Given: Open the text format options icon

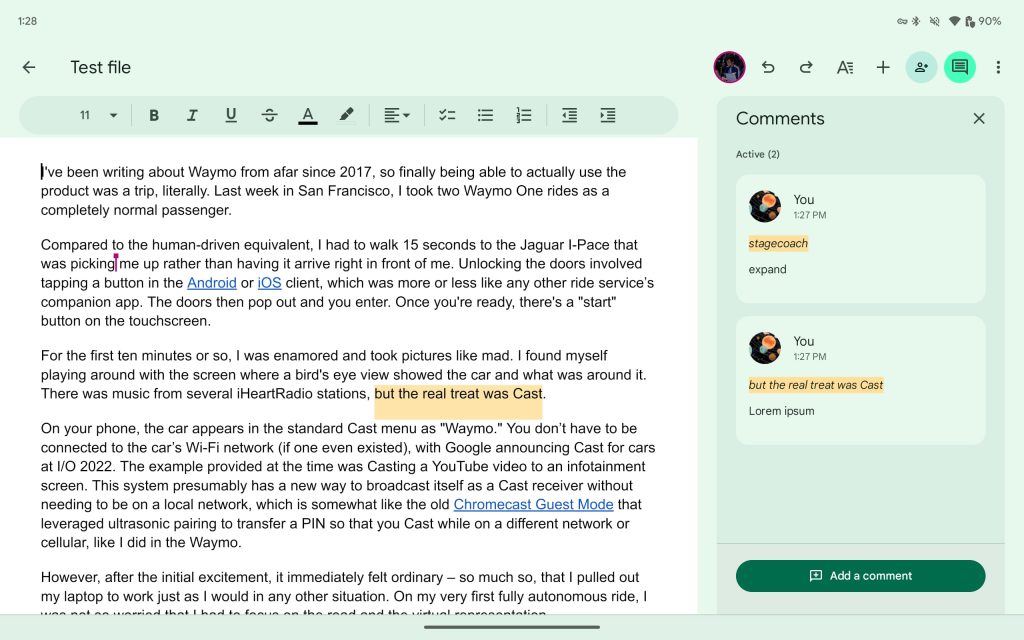Looking at the screenshot, I should 845,67.
